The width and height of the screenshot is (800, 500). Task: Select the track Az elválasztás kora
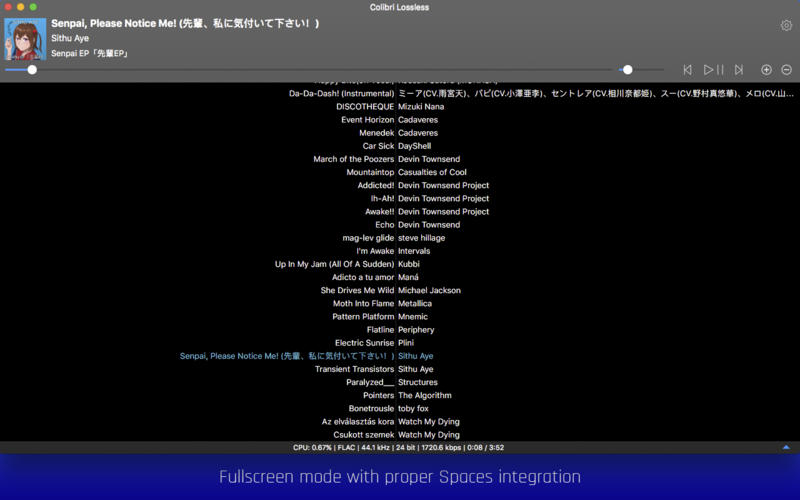(358, 422)
